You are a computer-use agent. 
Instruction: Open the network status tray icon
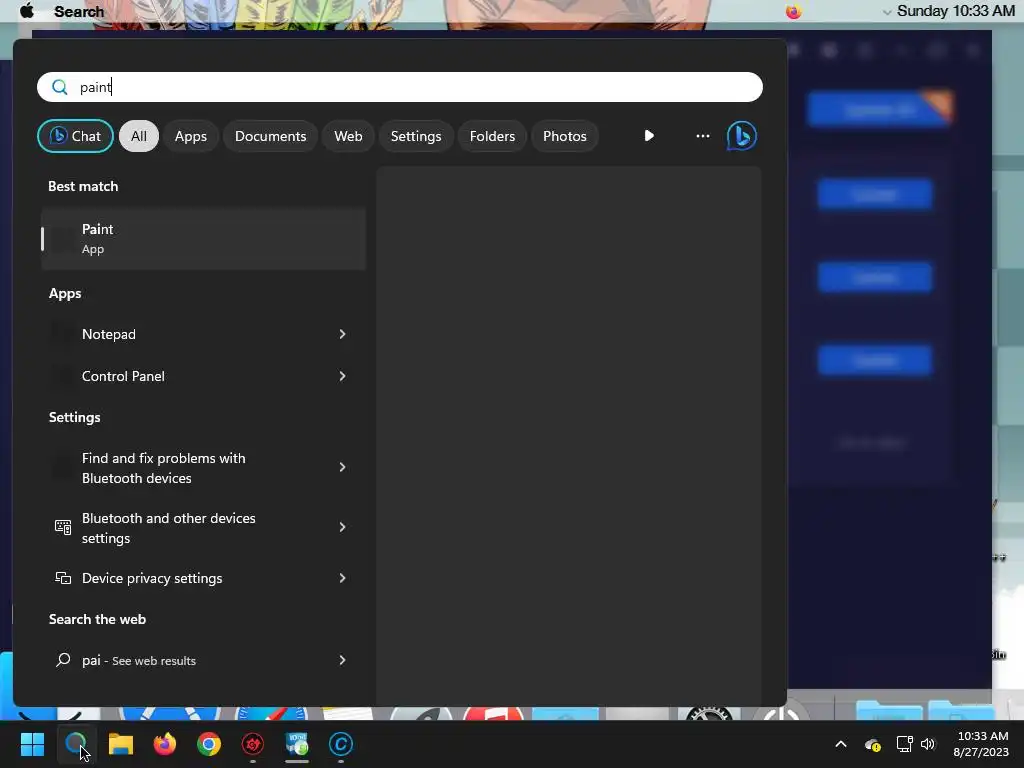click(x=904, y=744)
